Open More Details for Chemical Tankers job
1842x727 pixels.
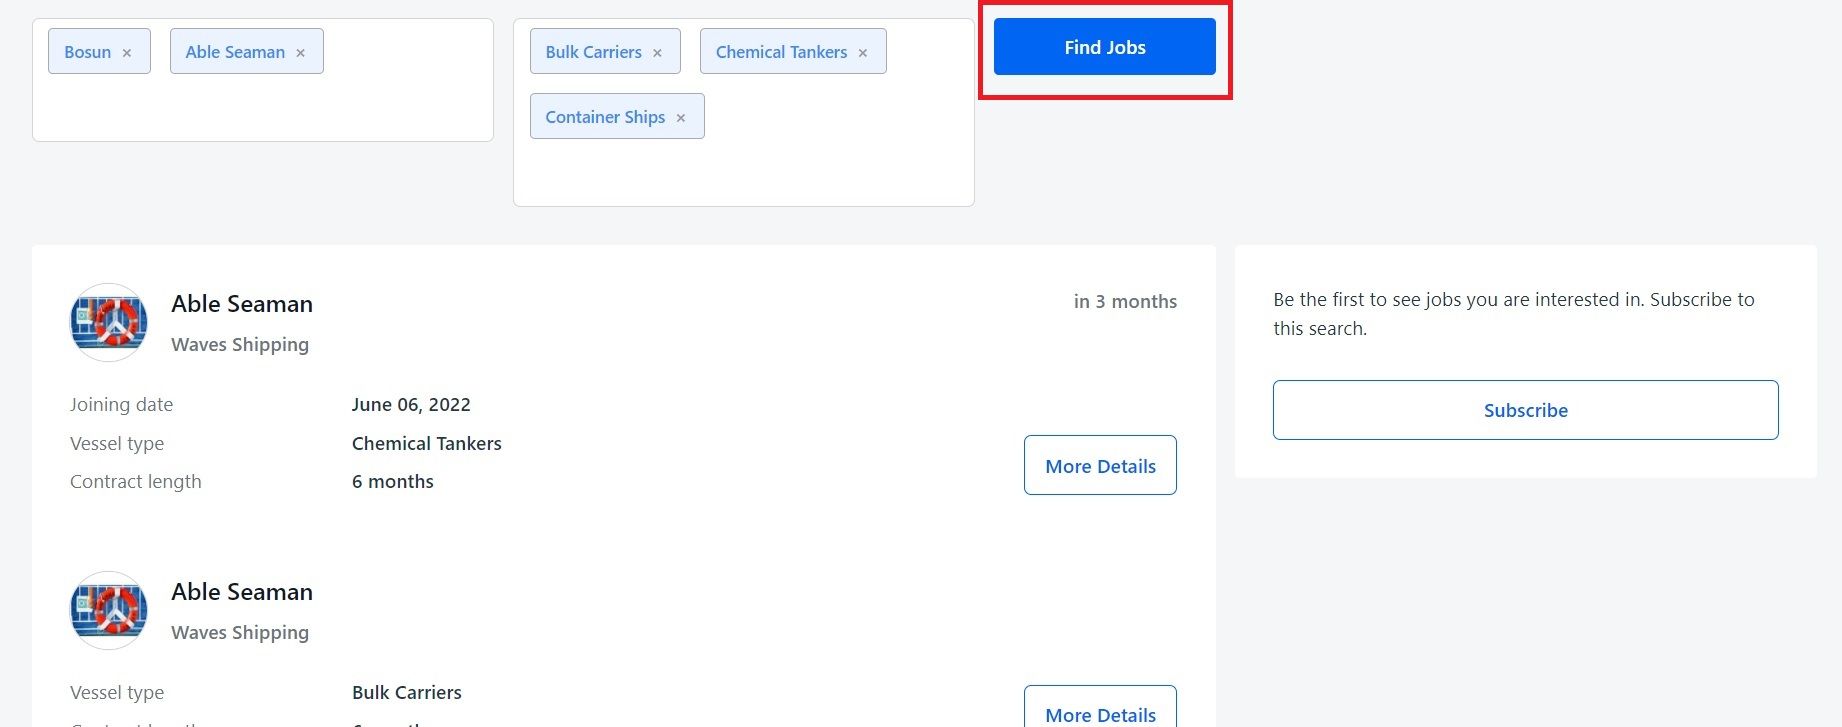click(1100, 465)
